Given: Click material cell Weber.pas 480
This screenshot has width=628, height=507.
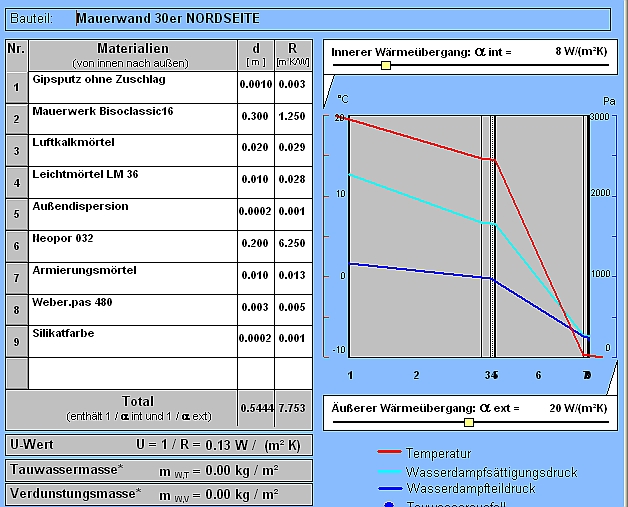Looking at the screenshot, I should (x=133, y=310).
